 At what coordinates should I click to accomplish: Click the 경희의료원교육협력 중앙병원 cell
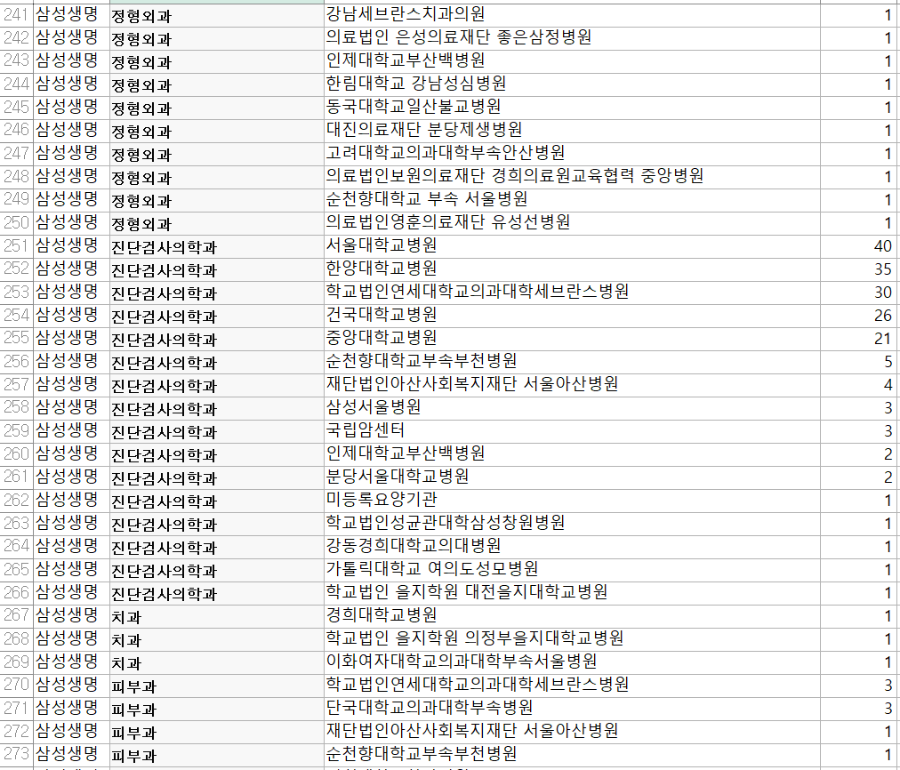pos(572,177)
